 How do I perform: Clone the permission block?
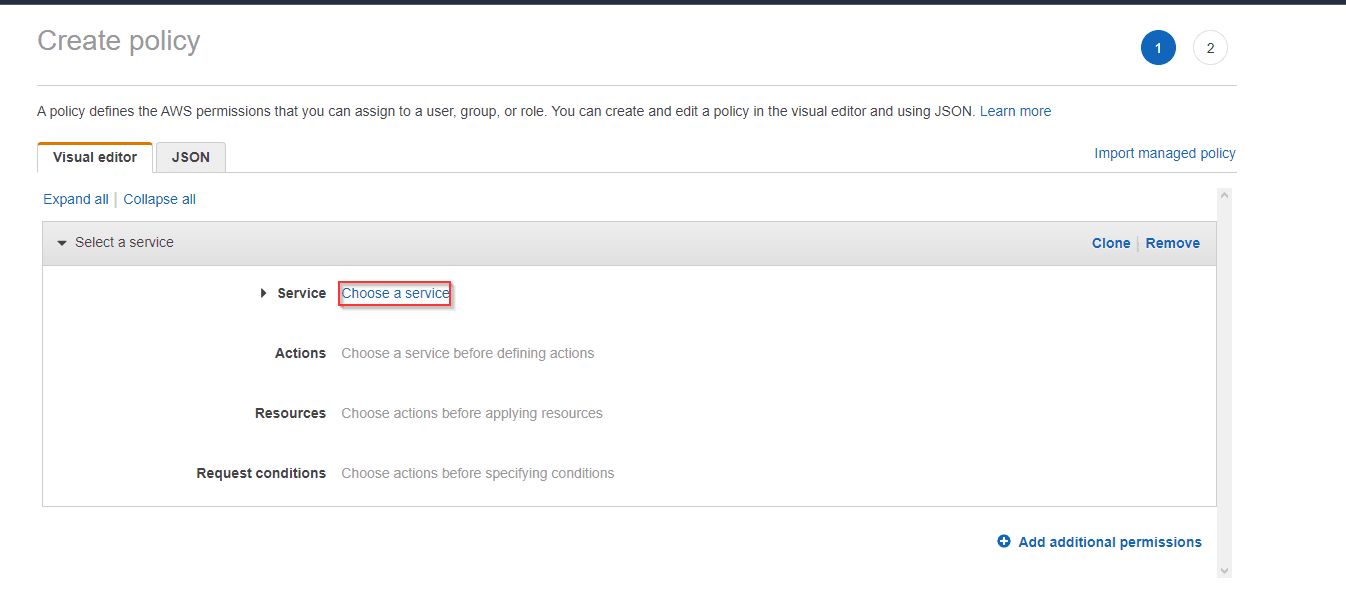pyautogui.click(x=1110, y=243)
